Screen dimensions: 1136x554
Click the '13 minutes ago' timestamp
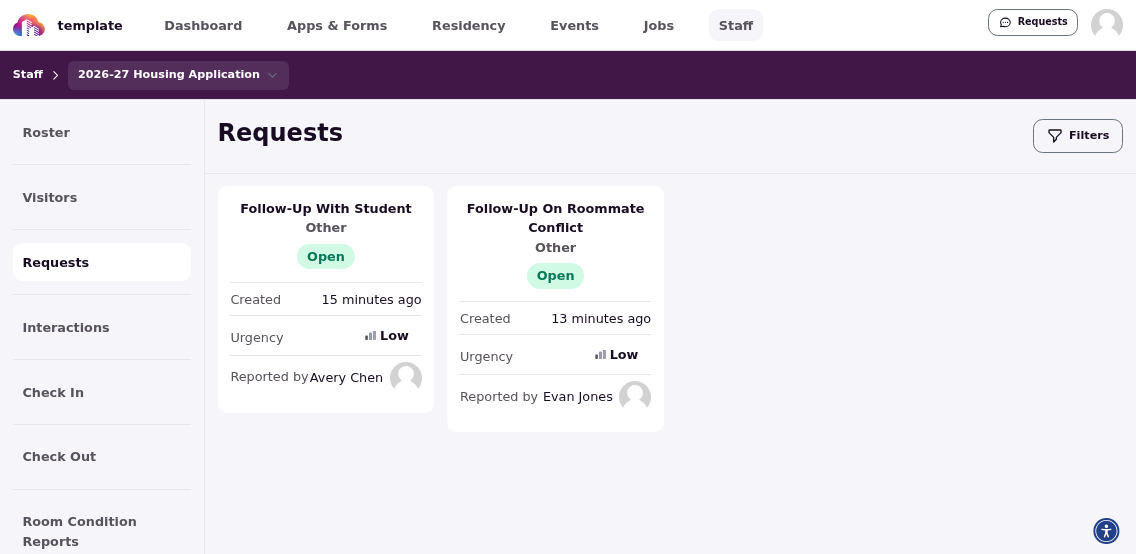pyautogui.click(x=601, y=319)
